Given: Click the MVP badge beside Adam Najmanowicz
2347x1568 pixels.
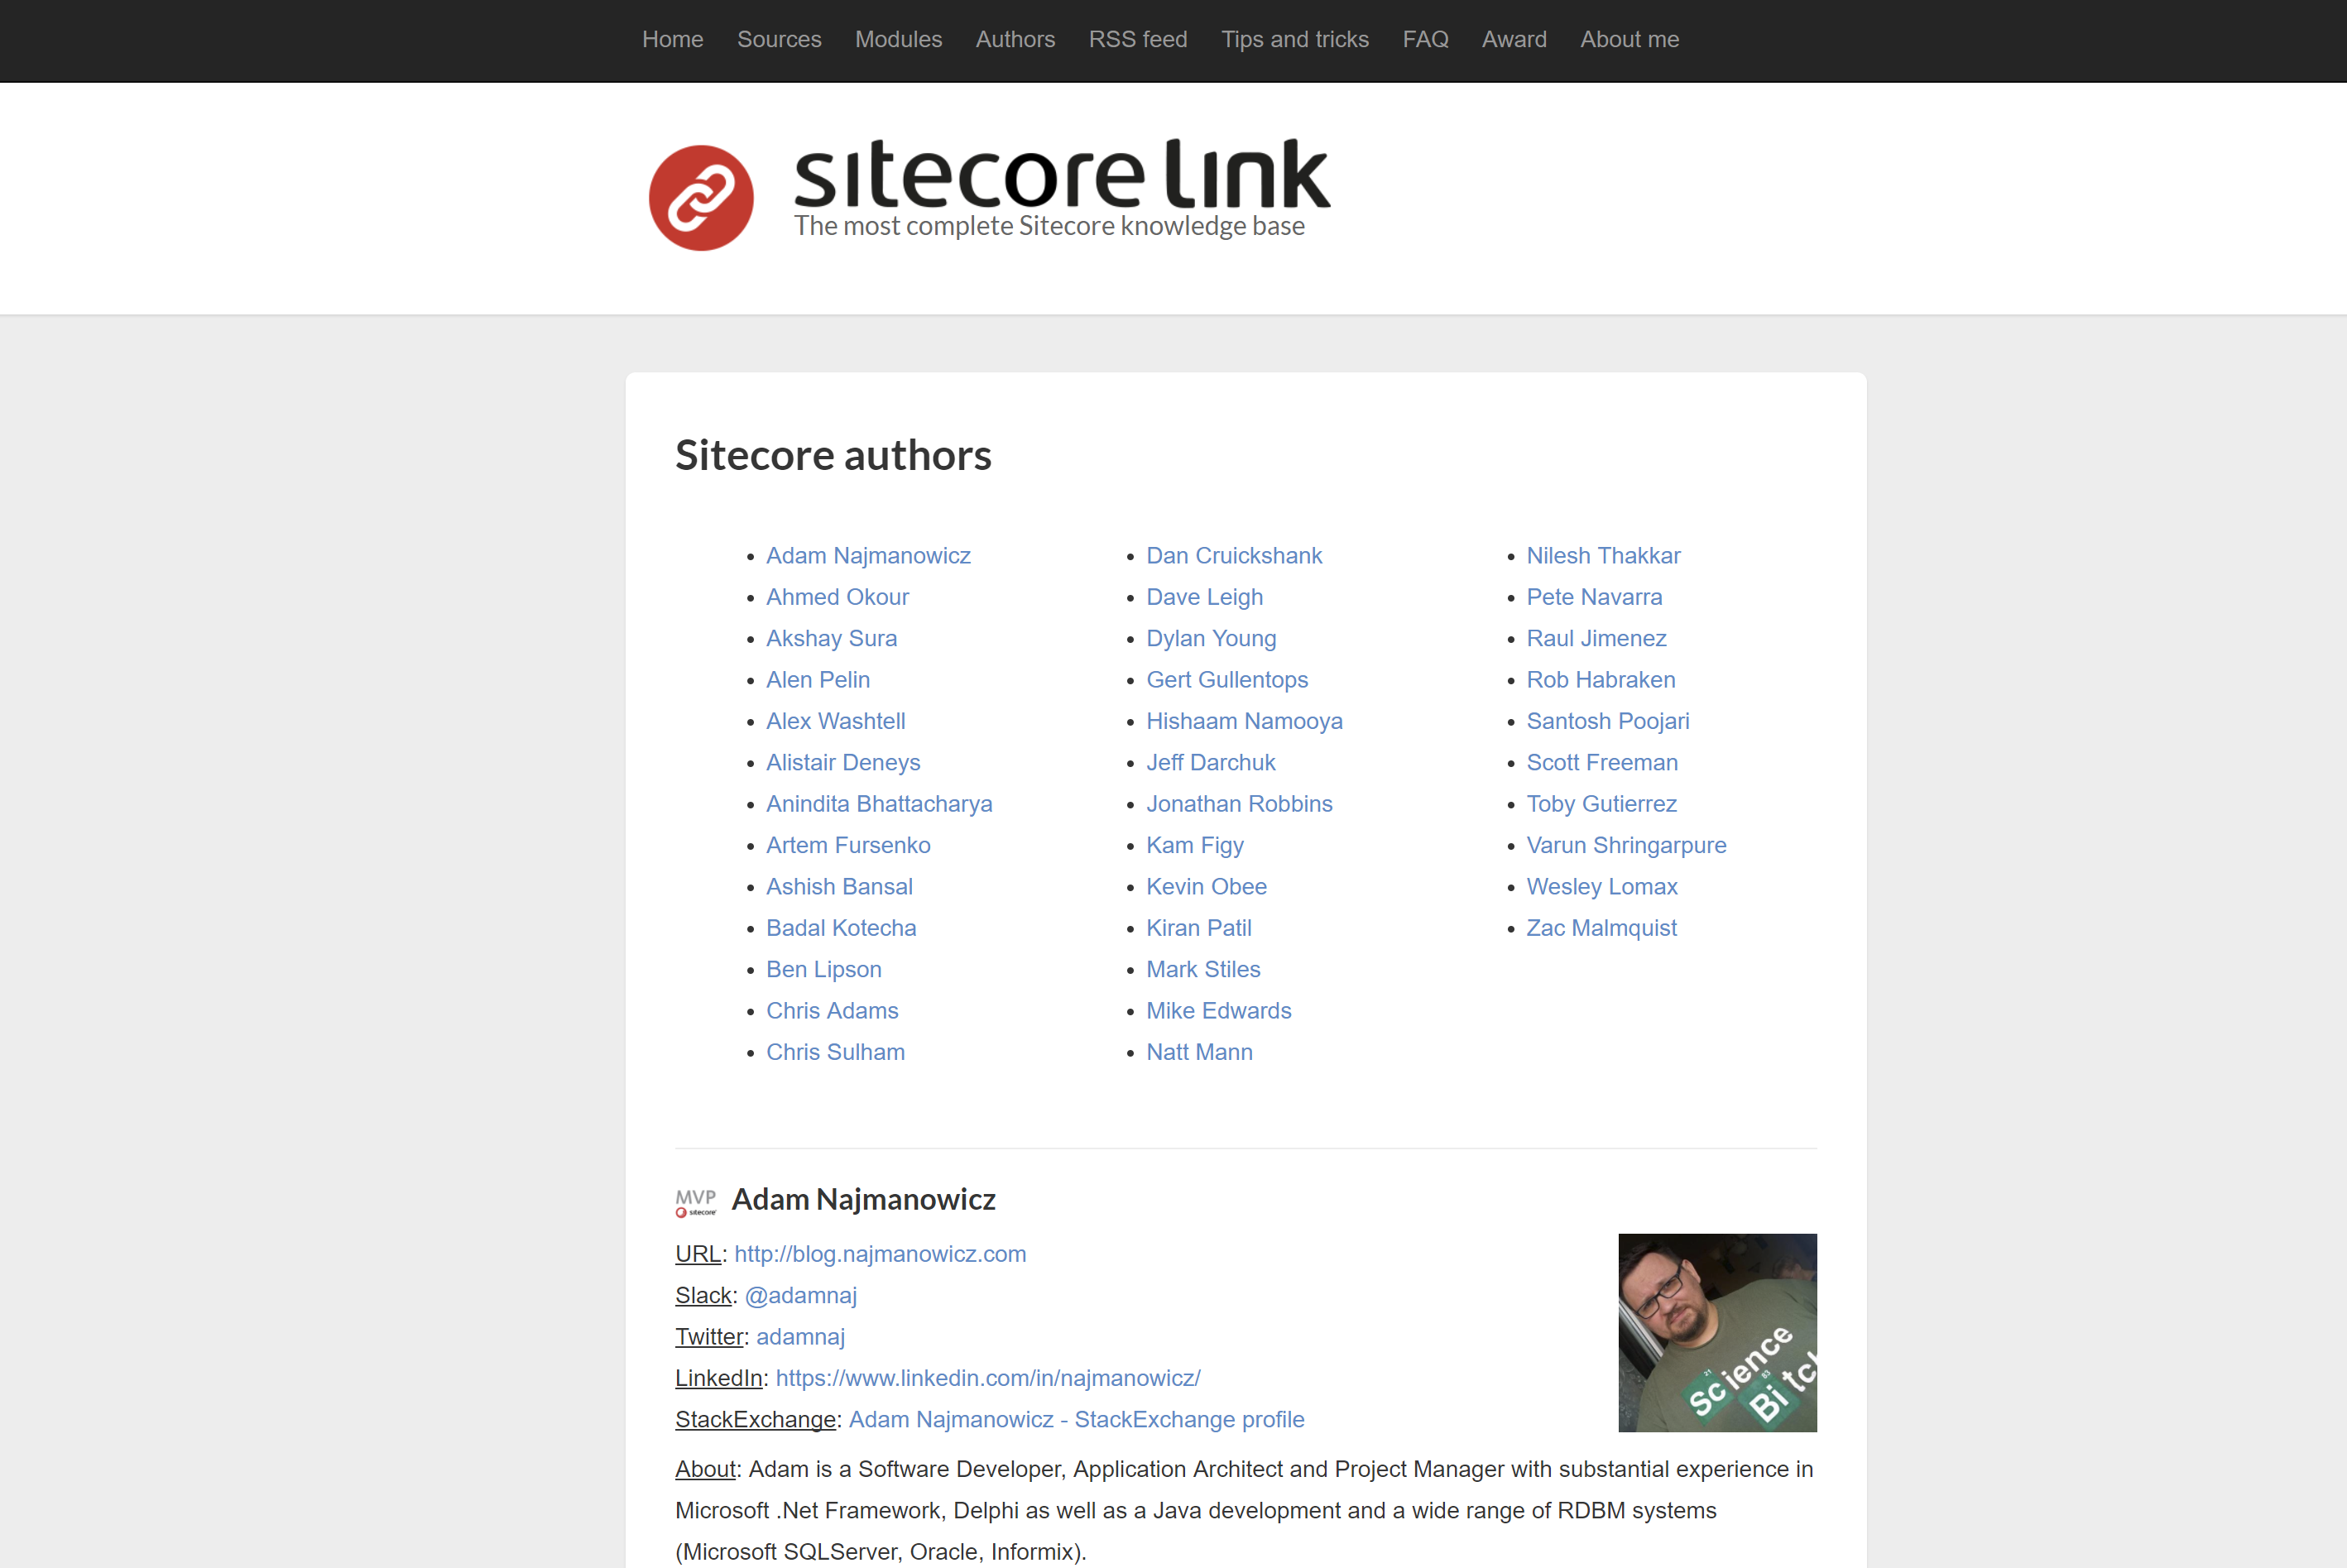Looking at the screenshot, I should (695, 1201).
